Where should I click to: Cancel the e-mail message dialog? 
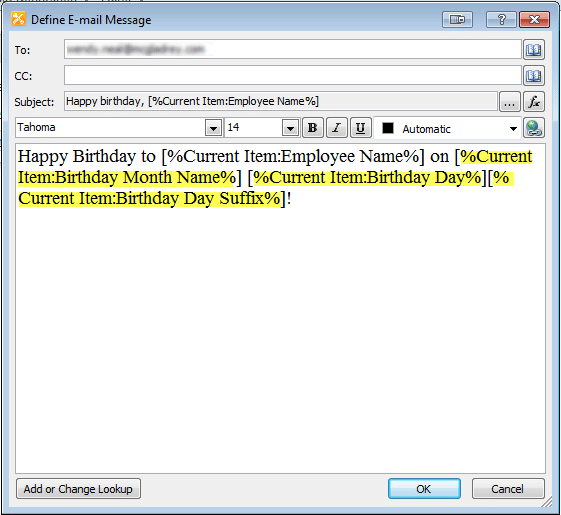(508, 489)
